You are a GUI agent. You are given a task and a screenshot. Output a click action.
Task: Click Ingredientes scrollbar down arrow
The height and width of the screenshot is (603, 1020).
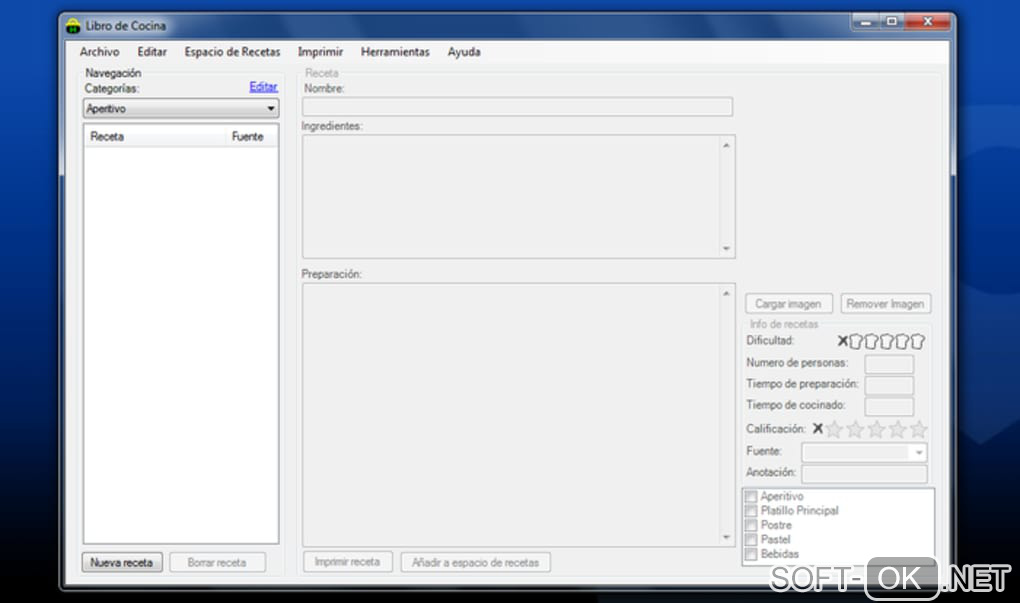pos(727,248)
